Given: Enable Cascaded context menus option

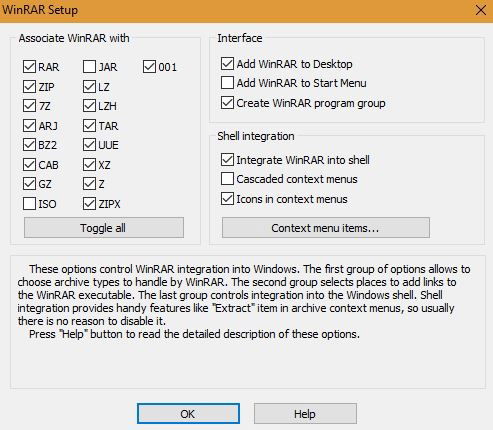Looking at the screenshot, I should coord(227,179).
